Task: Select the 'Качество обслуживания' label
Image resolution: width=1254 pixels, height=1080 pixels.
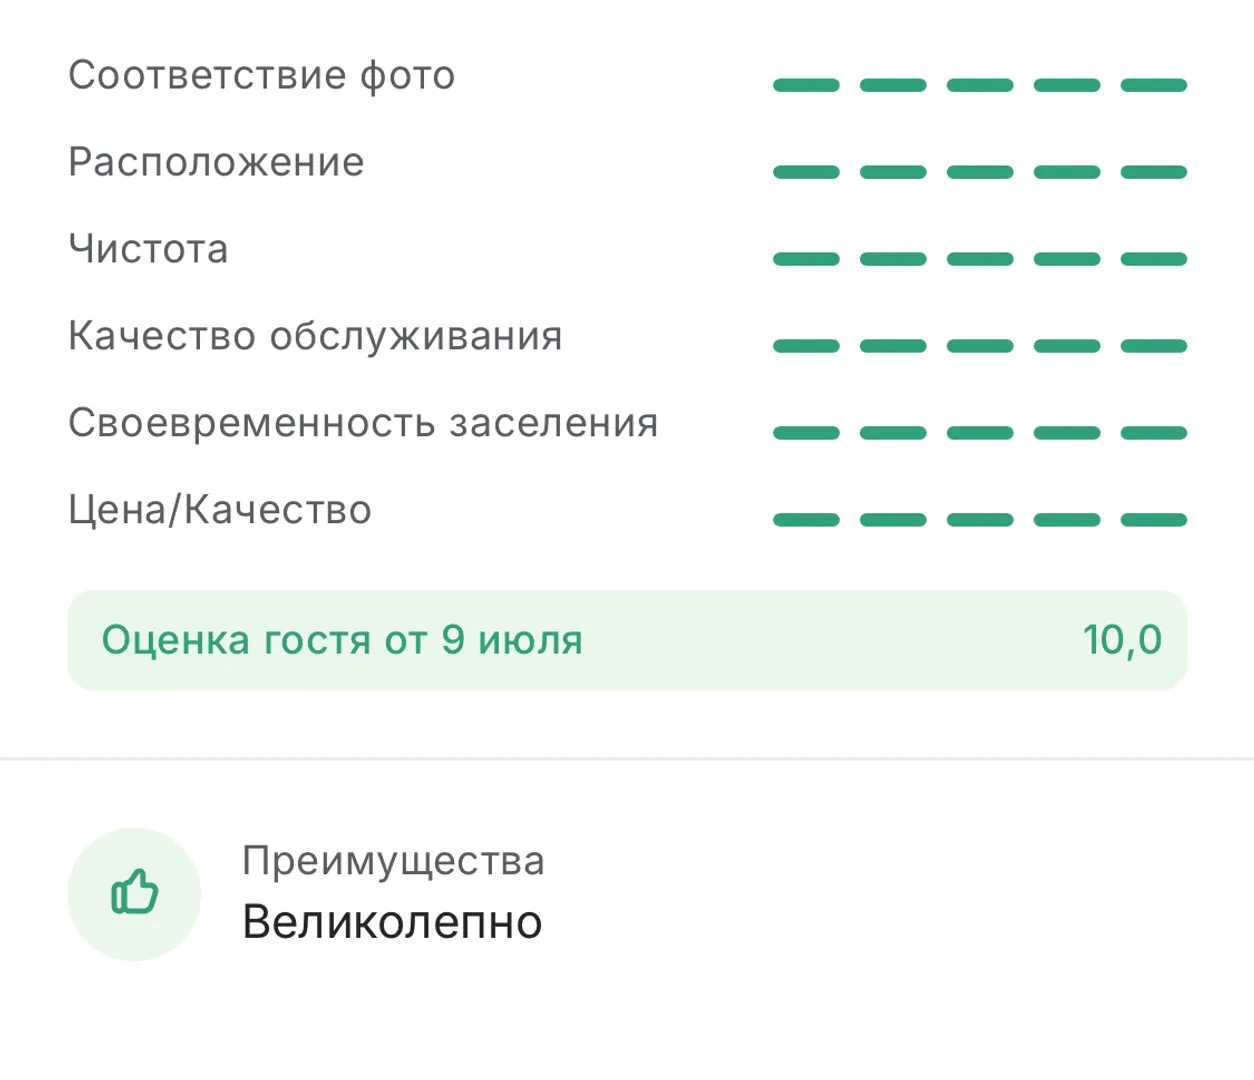Action: pos(315,337)
